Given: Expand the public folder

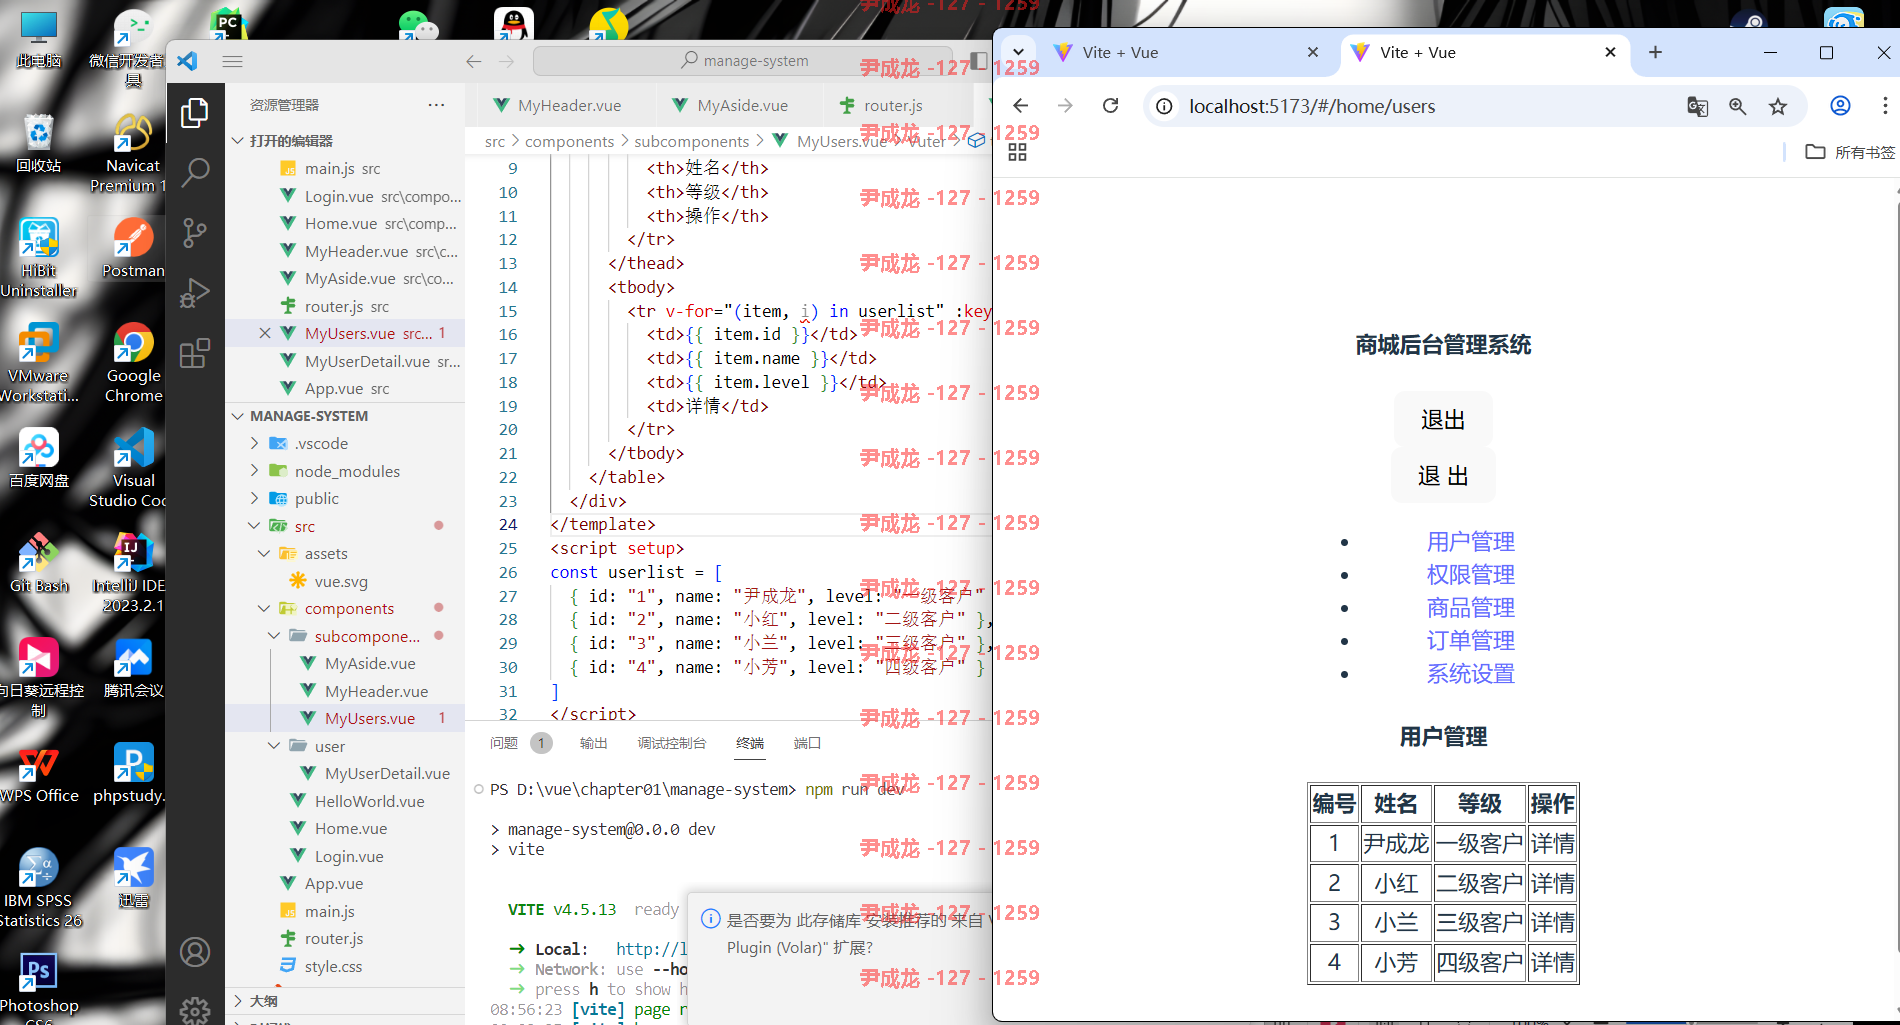Looking at the screenshot, I should click(254, 498).
